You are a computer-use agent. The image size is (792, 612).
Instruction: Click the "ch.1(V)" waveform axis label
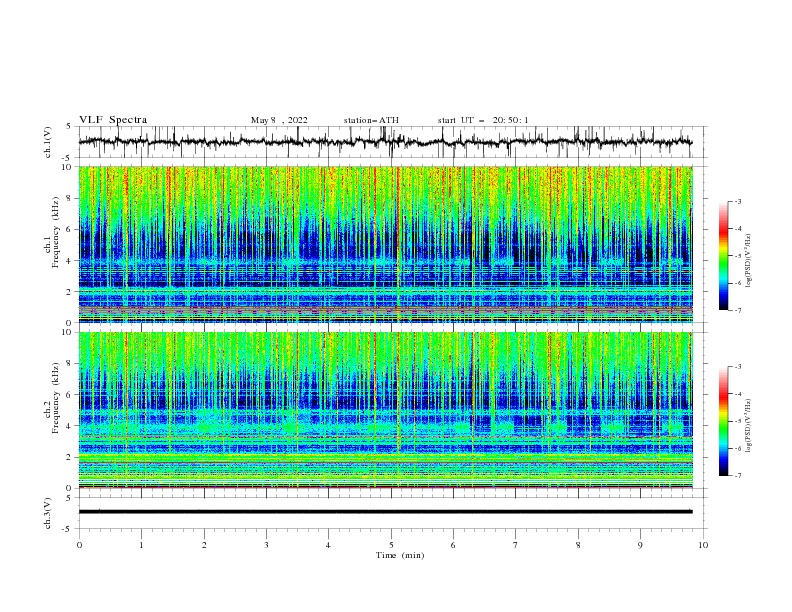point(48,142)
